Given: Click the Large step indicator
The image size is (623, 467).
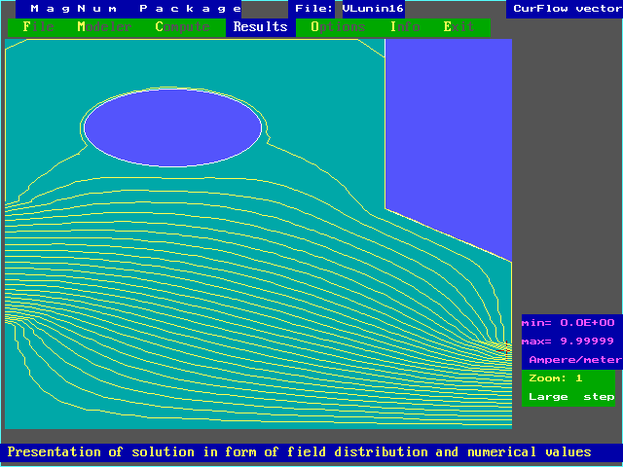Looking at the screenshot, I should click(x=571, y=397).
